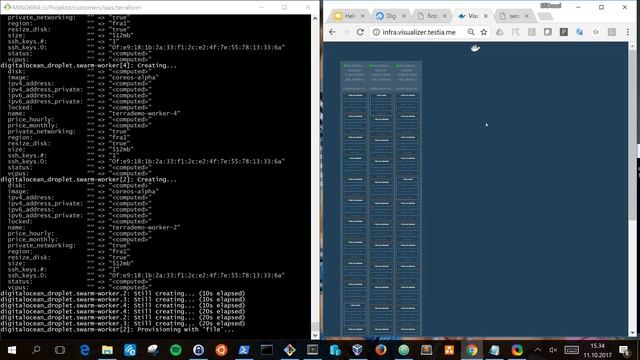640x360 pixels.
Task: Open PowerShell from the taskbar
Action: tap(244, 350)
